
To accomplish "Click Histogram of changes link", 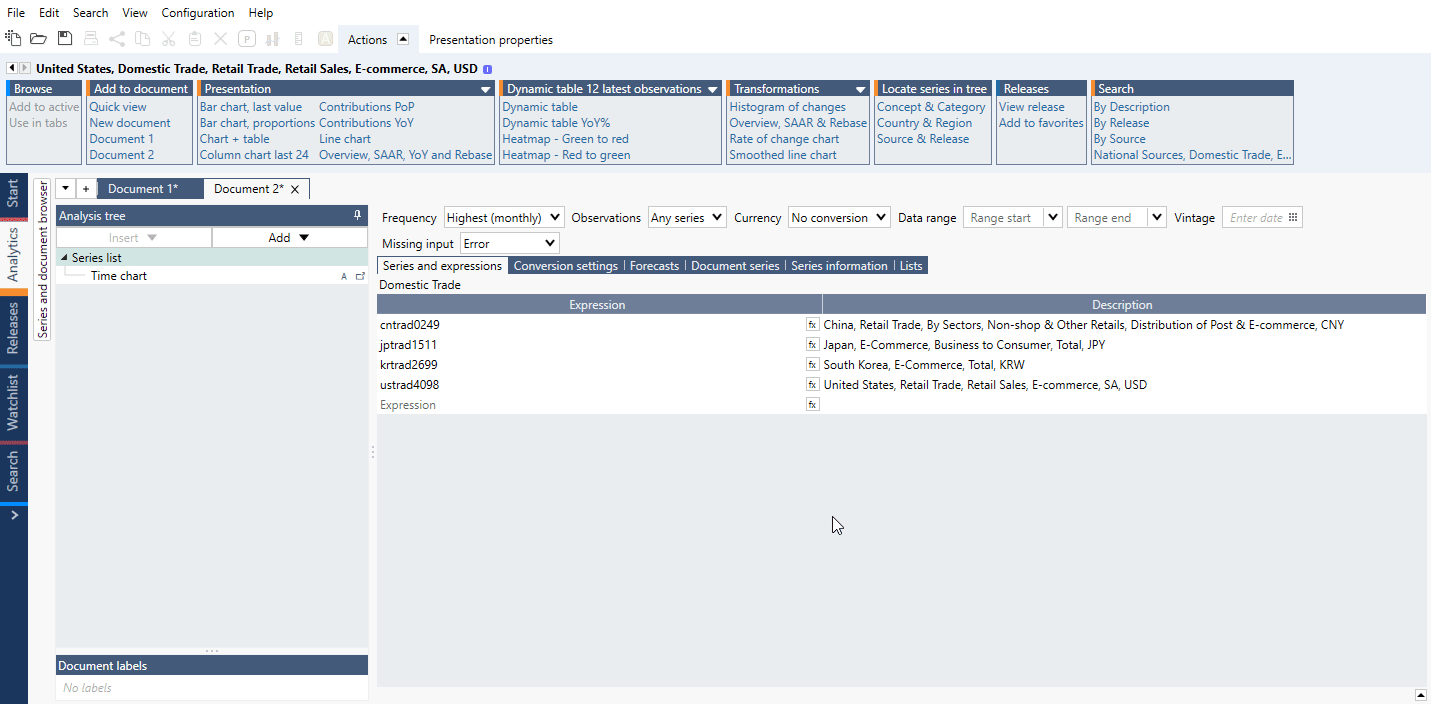I will (x=787, y=107).
